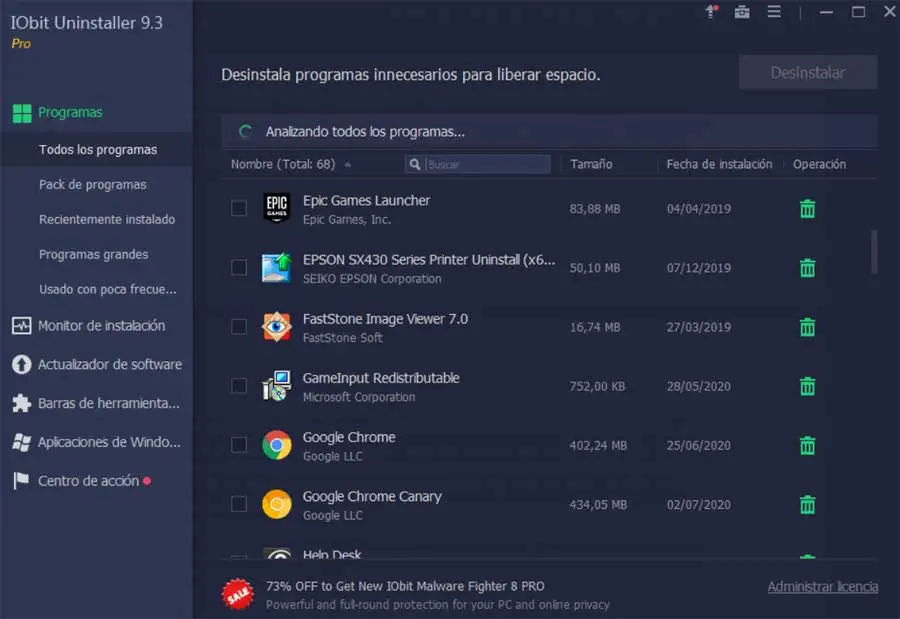This screenshot has height=619, width=900.
Task: Click the trash icon for Google Chrome Canary
Action: tap(808, 504)
